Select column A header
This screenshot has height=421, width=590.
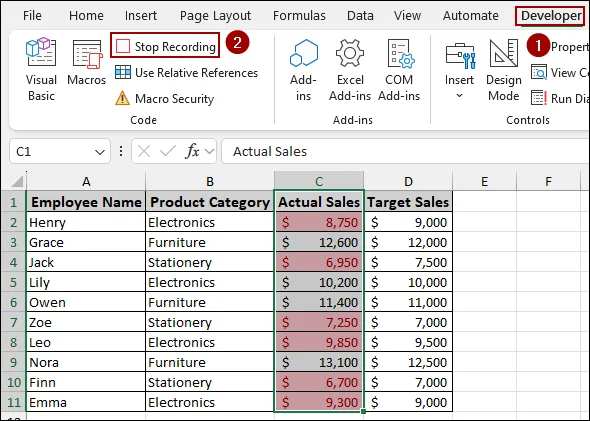pyautogui.click(x=86, y=181)
